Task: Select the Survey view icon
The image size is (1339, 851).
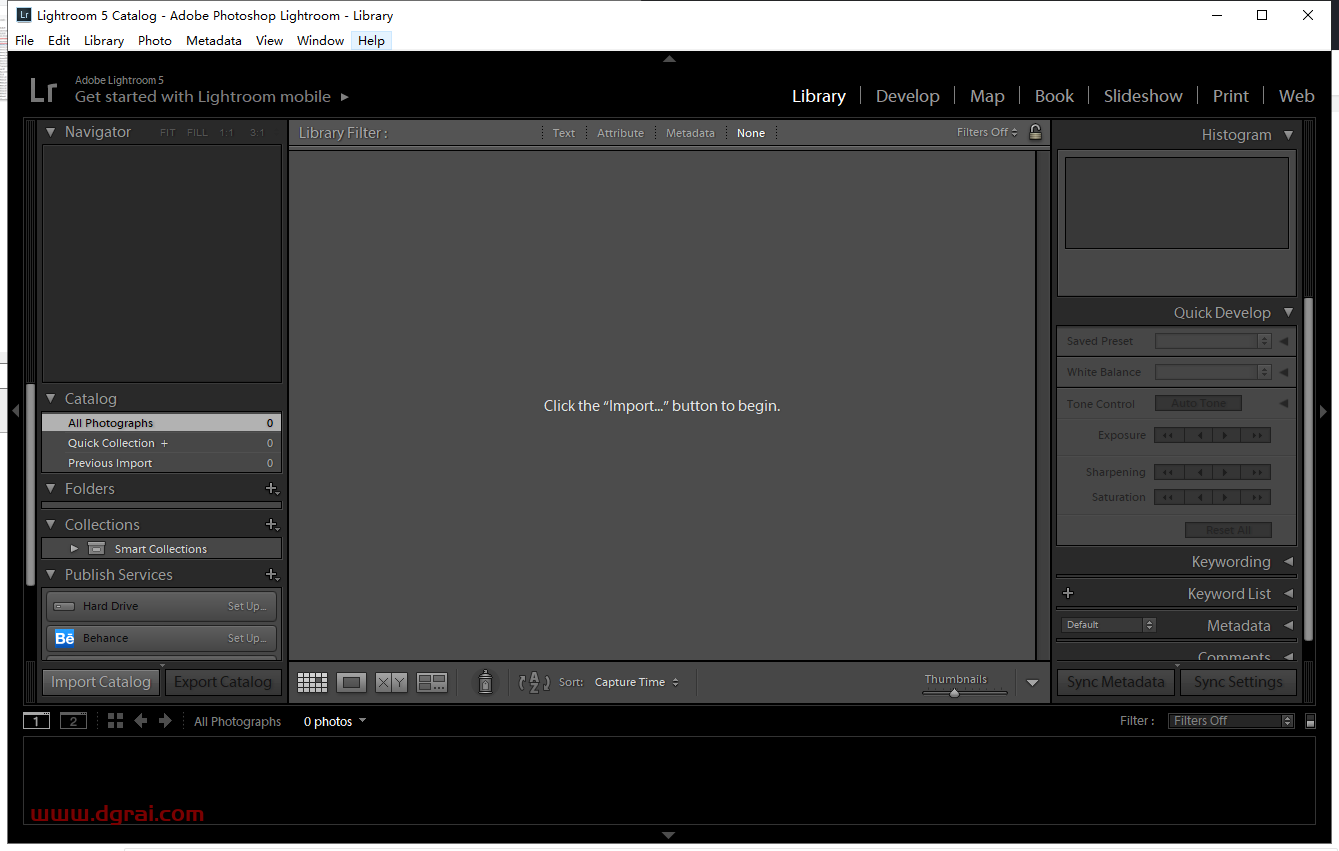Action: tap(430, 681)
